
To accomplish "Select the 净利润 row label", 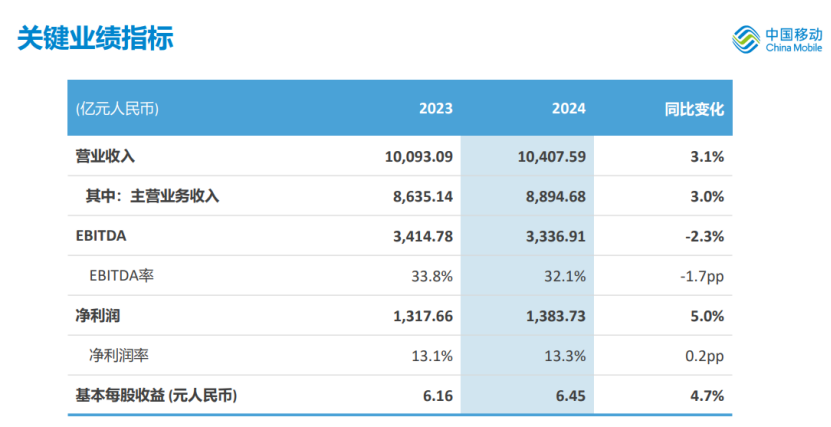I will 98,316.
